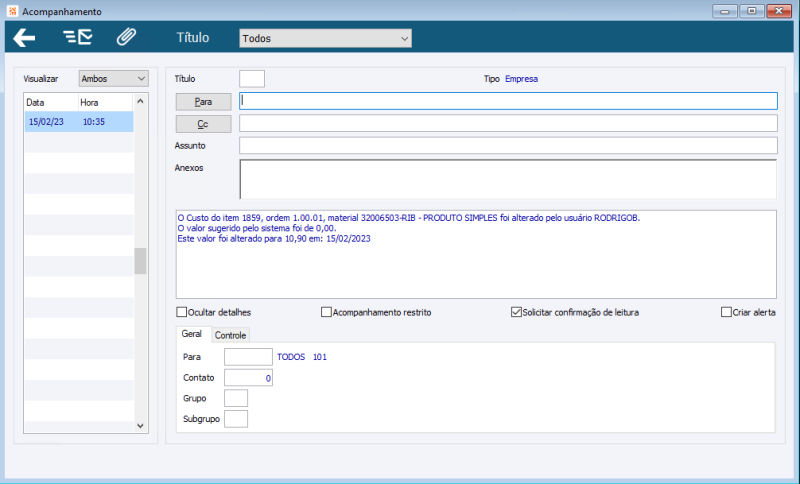Open the Visualizar dropdown showing Ambos
800x484 pixels.
tap(113, 79)
